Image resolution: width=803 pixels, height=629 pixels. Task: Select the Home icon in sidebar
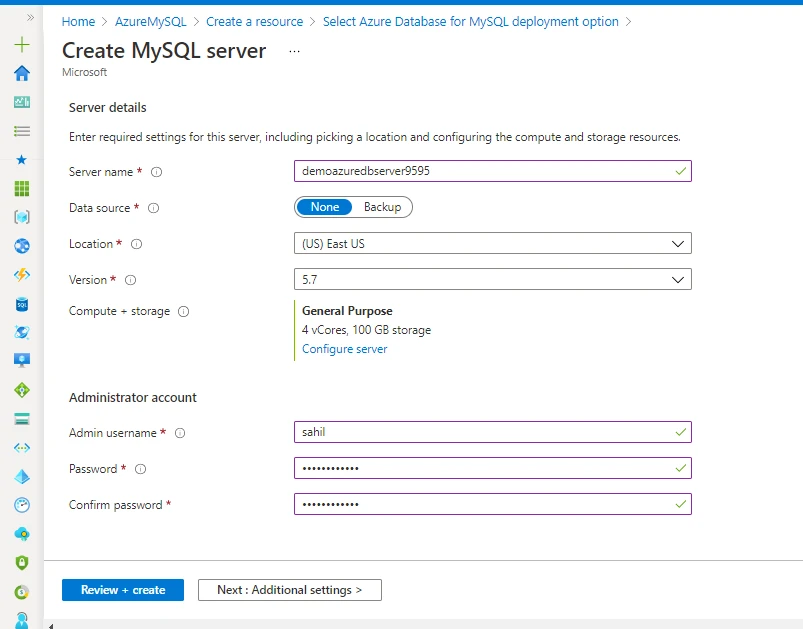[x=20, y=73]
